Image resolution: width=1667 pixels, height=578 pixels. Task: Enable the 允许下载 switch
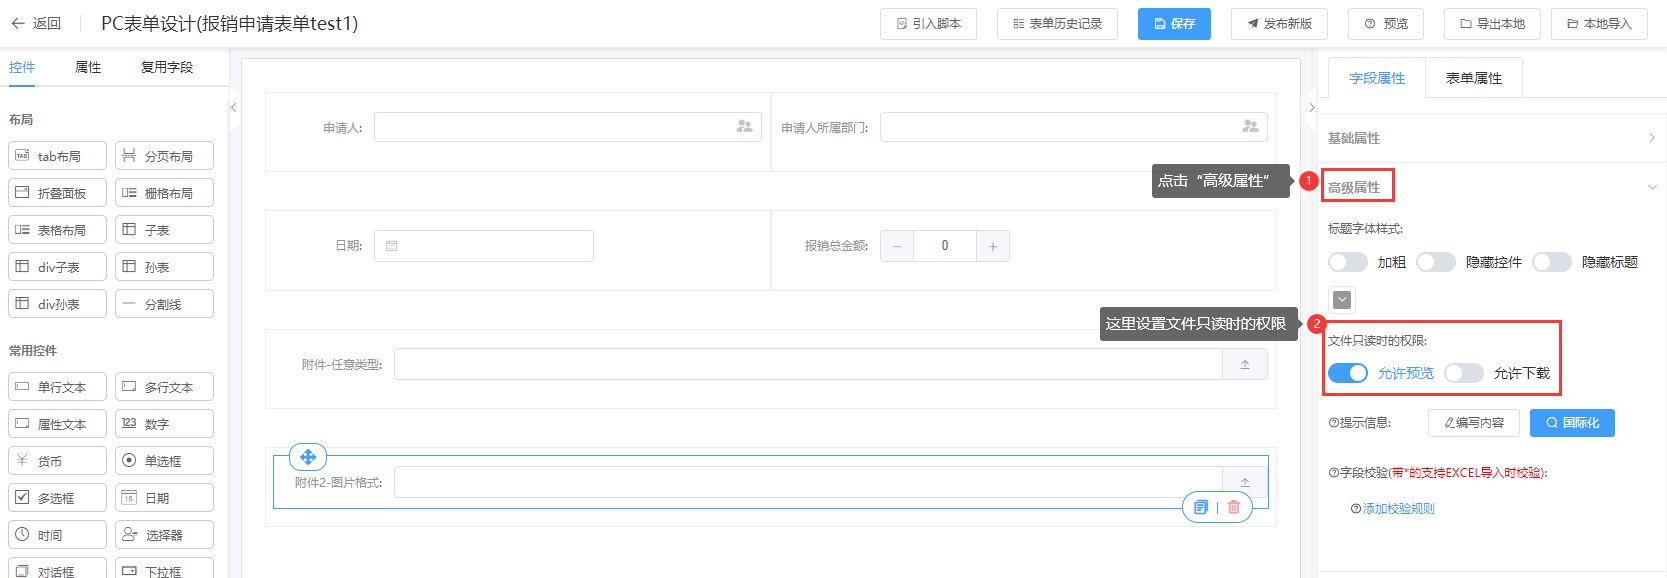point(1464,373)
